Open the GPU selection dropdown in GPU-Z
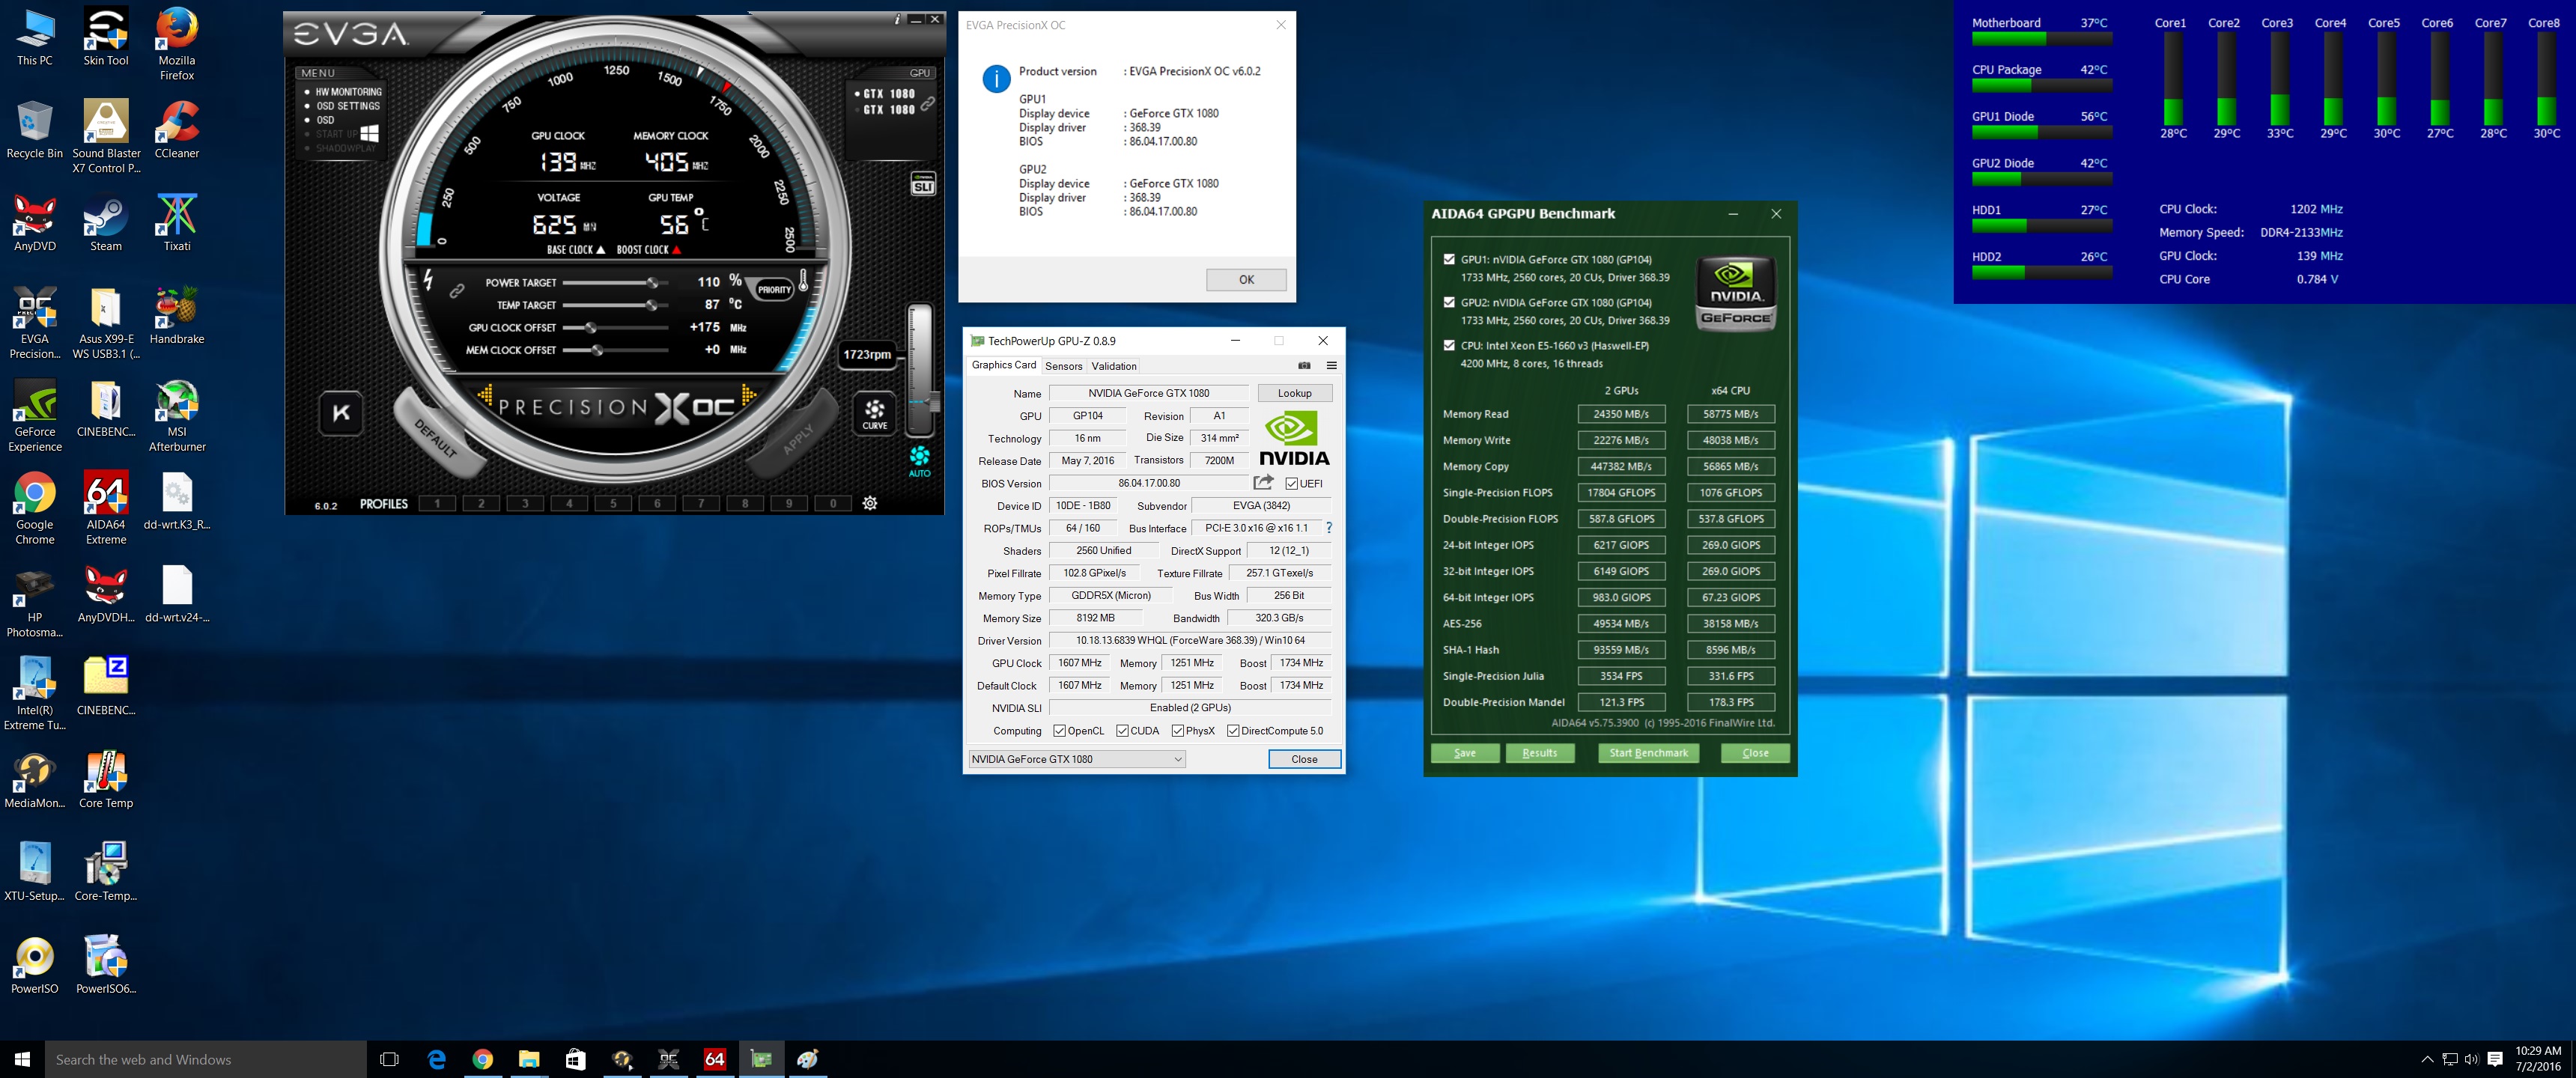Image resolution: width=2576 pixels, height=1078 pixels. pyautogui.click(x=1076, y=759)
